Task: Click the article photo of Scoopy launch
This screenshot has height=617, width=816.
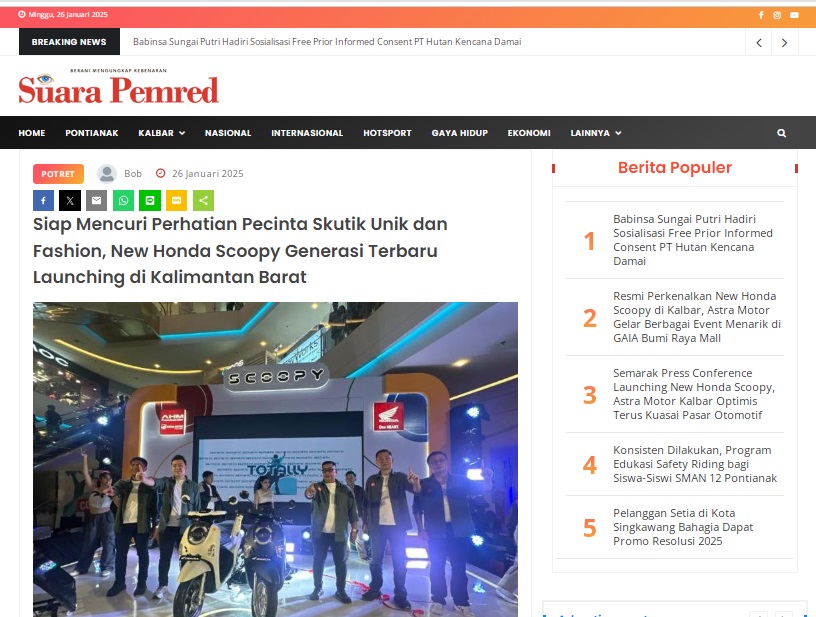Action: [x=275, y=459]
